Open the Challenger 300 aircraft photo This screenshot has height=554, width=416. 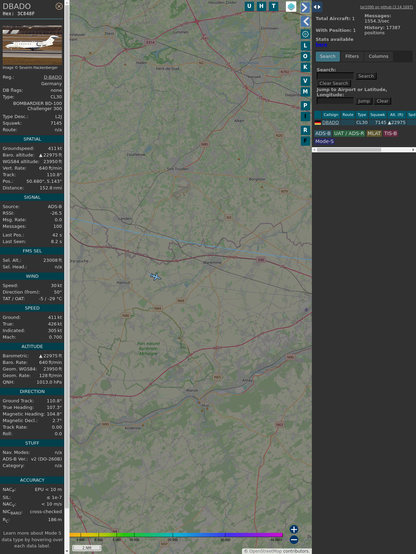[32, 45]
